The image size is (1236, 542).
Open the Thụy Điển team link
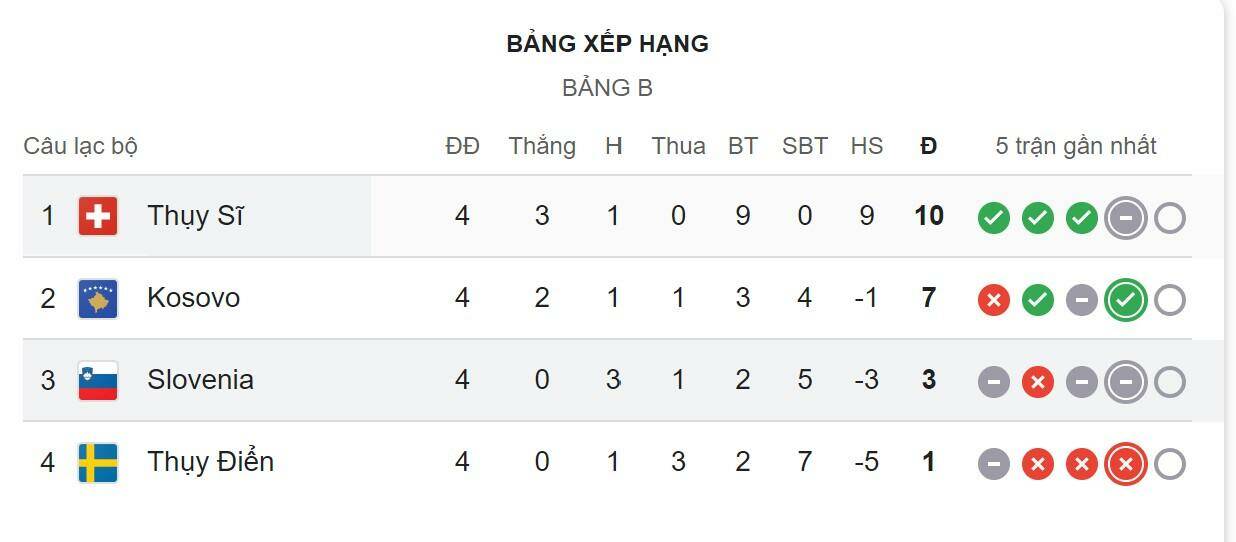coord(210,462)
